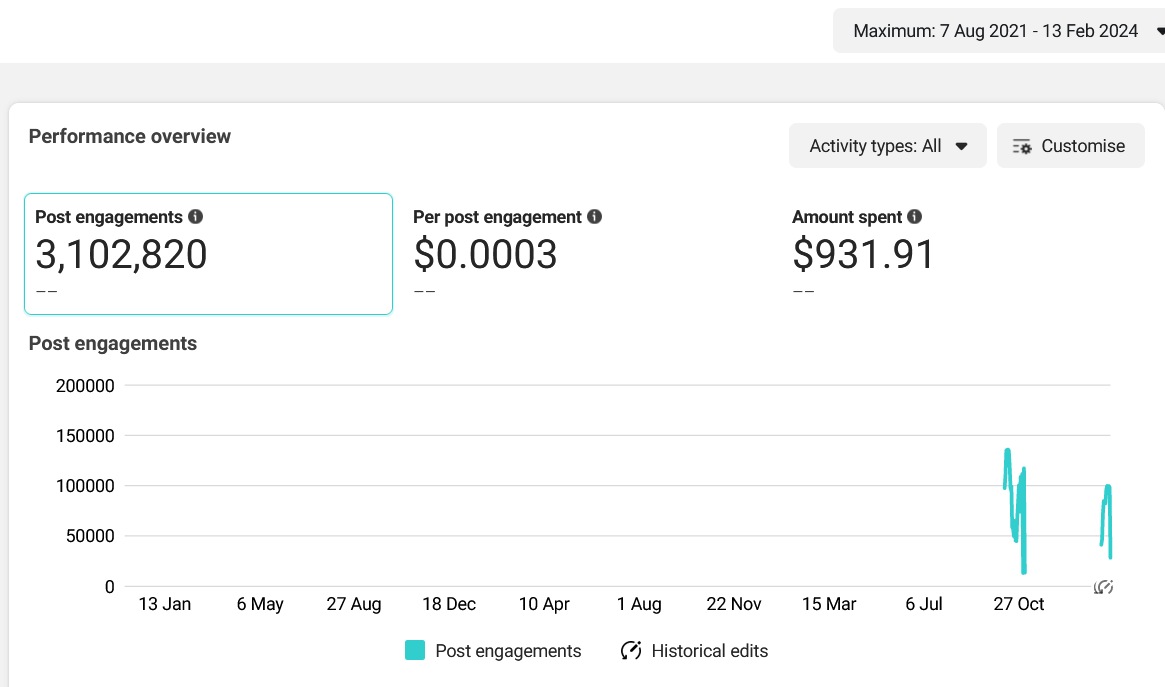Click the info icon next to Amount spent
This screenshot has width=1165, height=687.
tap(915, 217)
